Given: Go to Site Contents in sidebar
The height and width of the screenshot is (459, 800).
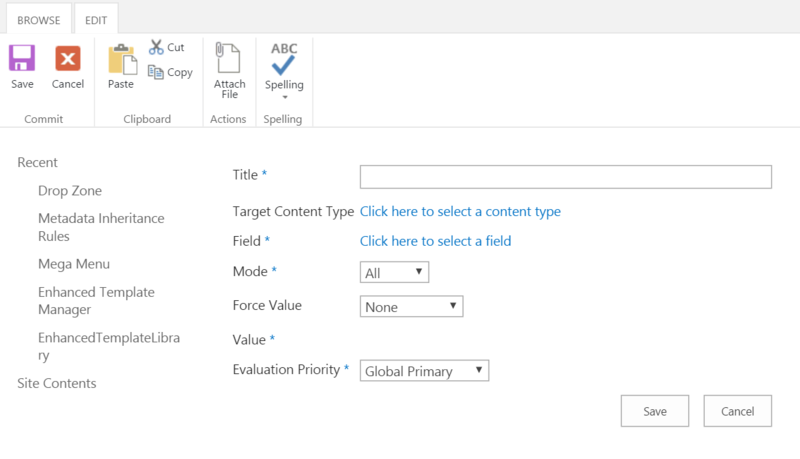Looking at the screenshot, I should pos(57,383).
